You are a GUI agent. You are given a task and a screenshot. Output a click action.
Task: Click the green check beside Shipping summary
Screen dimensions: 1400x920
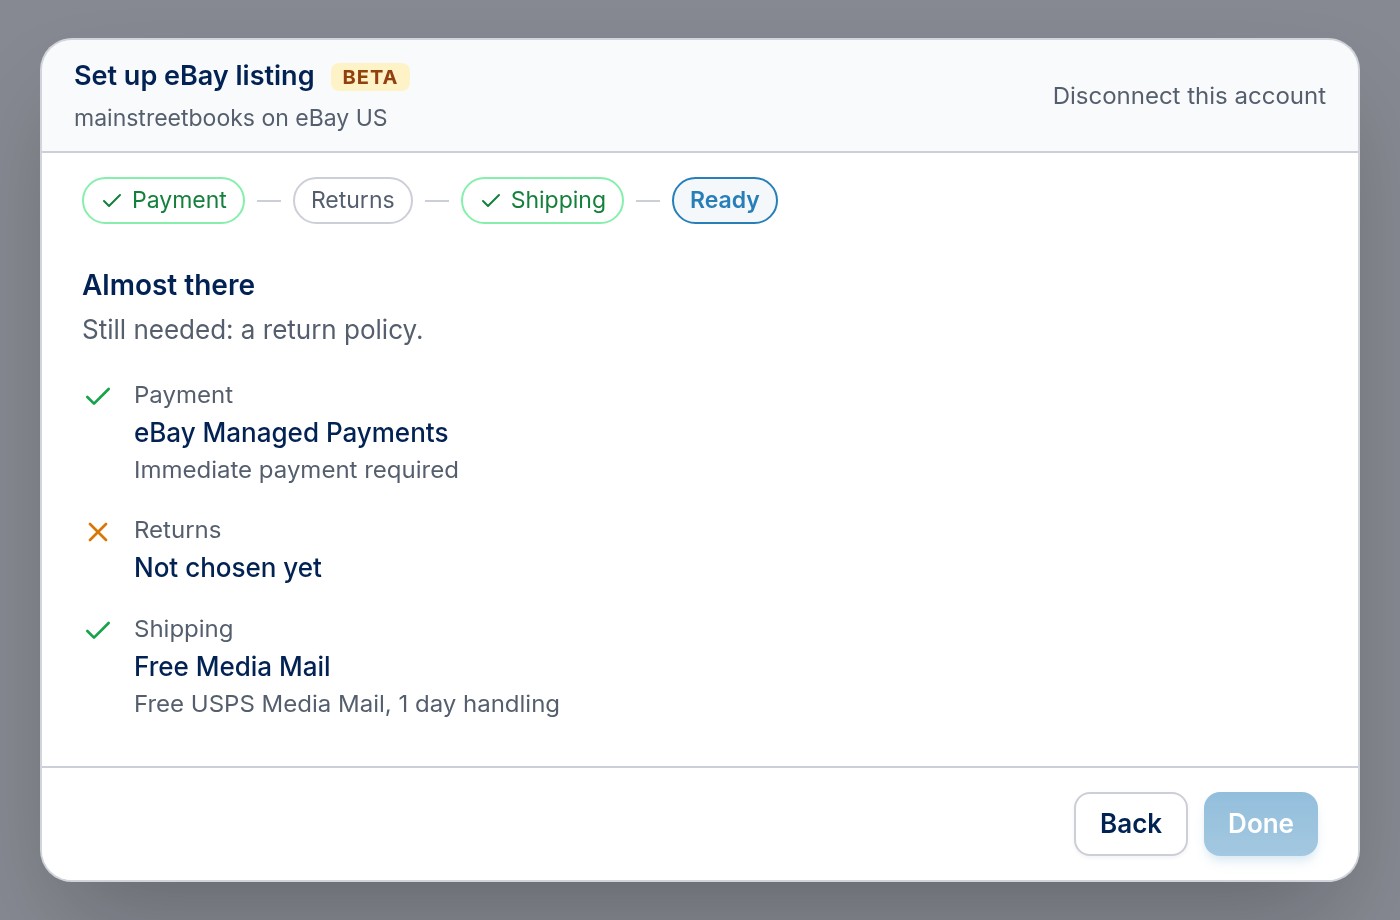[x=98, y=630]
